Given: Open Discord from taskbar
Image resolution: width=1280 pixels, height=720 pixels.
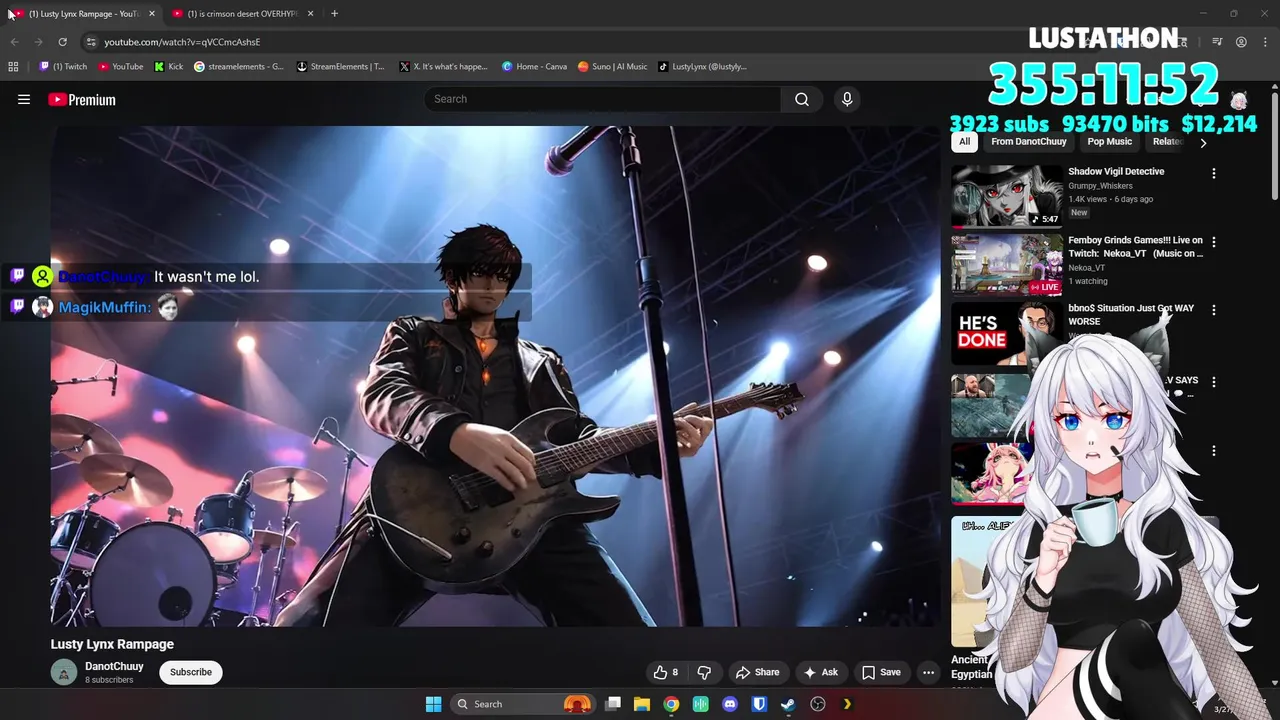Looking at the screenshot, I should [x=730, y=704].
